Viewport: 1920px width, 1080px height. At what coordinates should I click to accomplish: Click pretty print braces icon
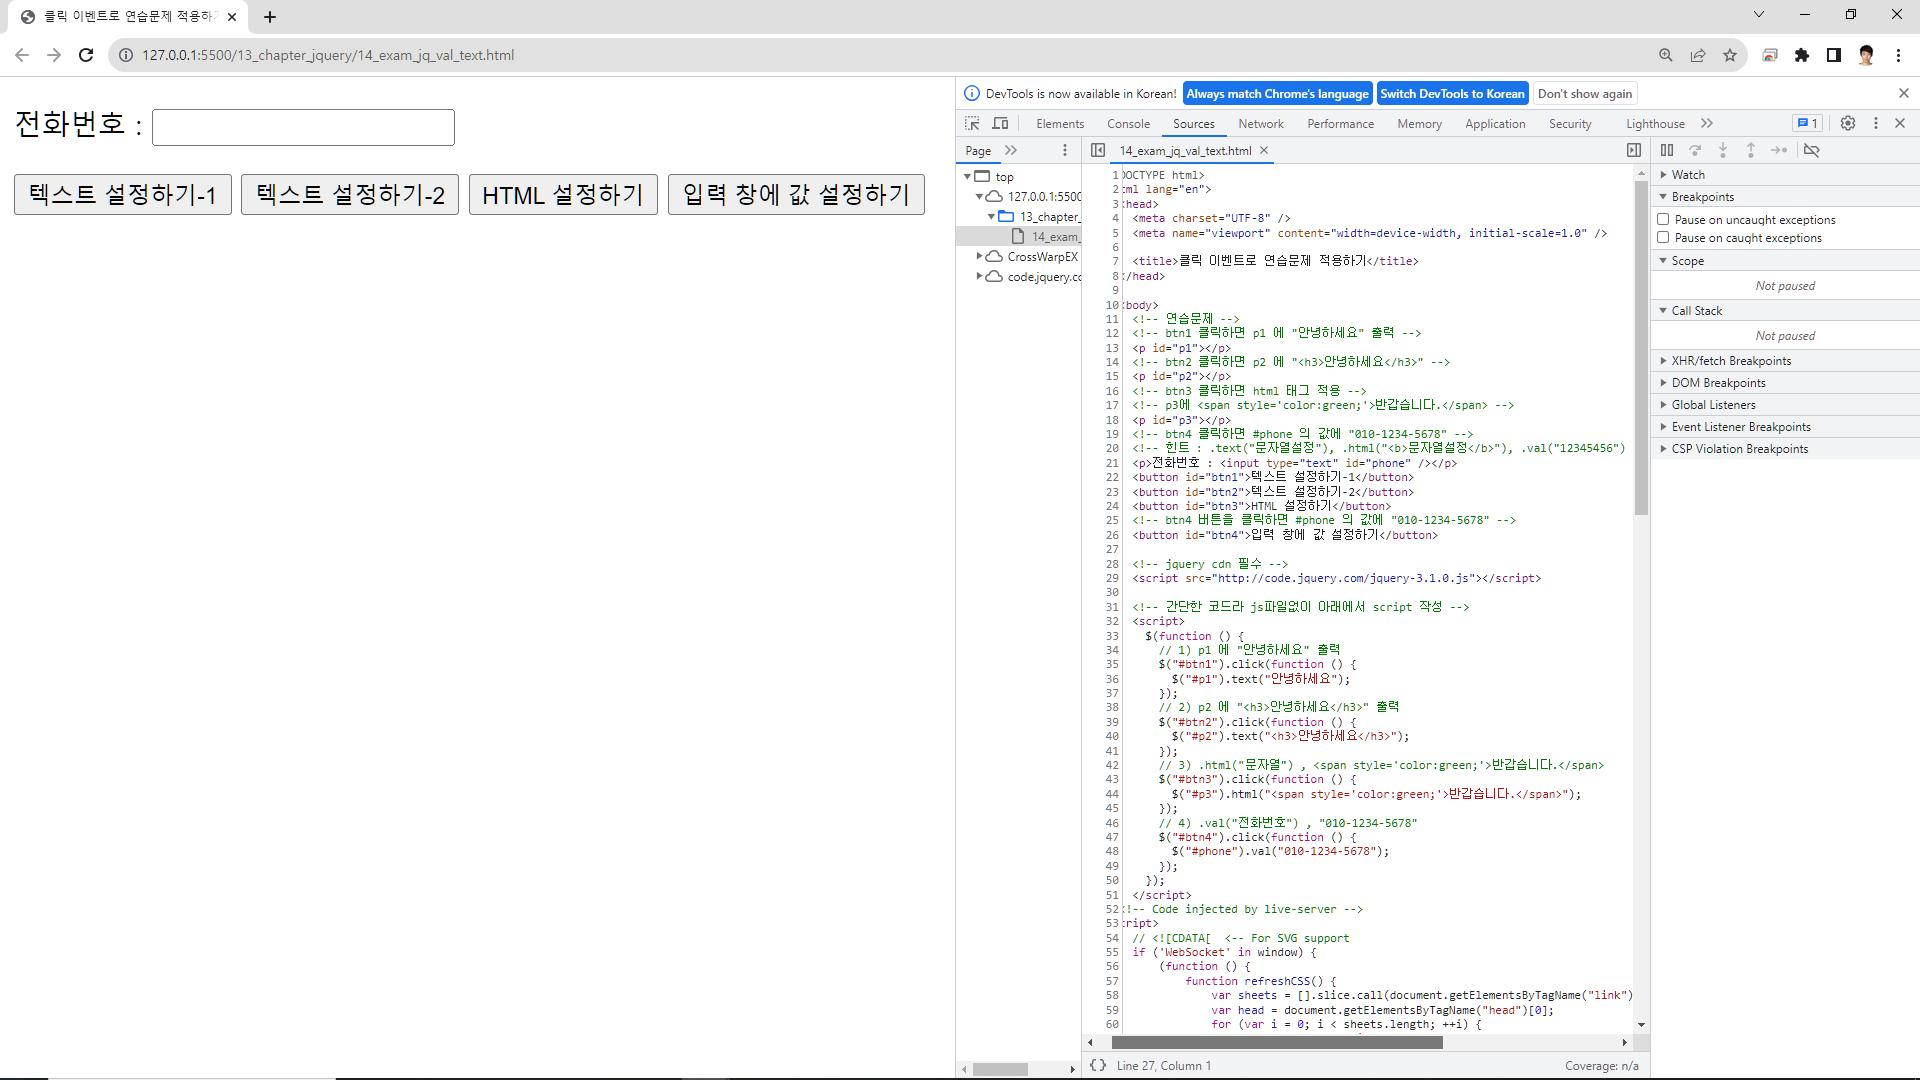click(x=1098, y=1065)
